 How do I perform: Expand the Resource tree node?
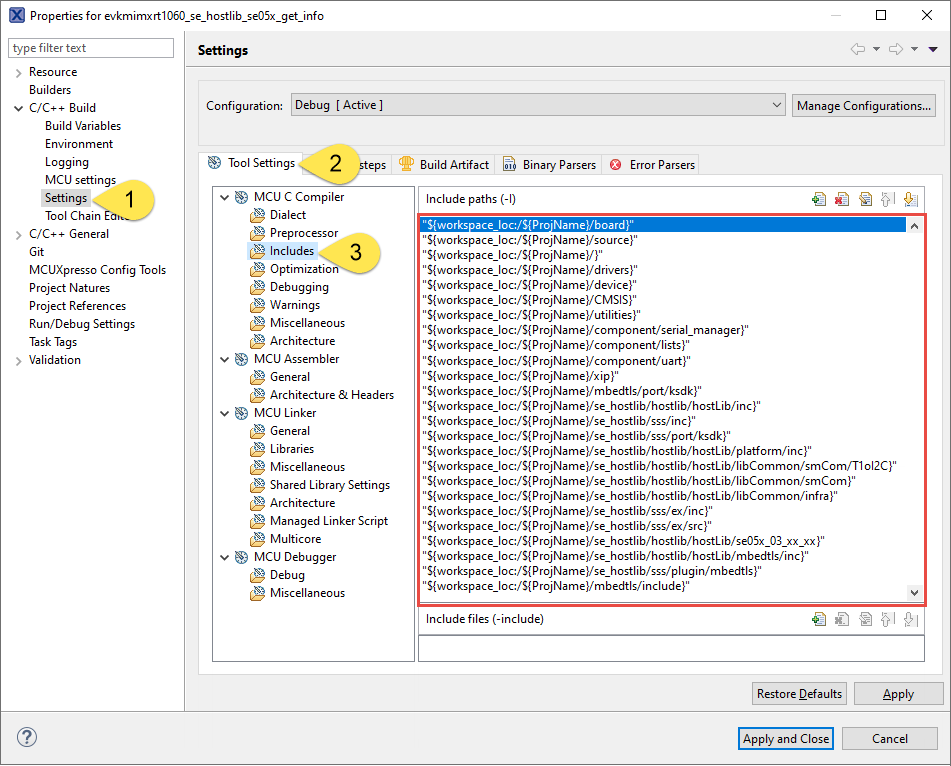tap(18, 73)
